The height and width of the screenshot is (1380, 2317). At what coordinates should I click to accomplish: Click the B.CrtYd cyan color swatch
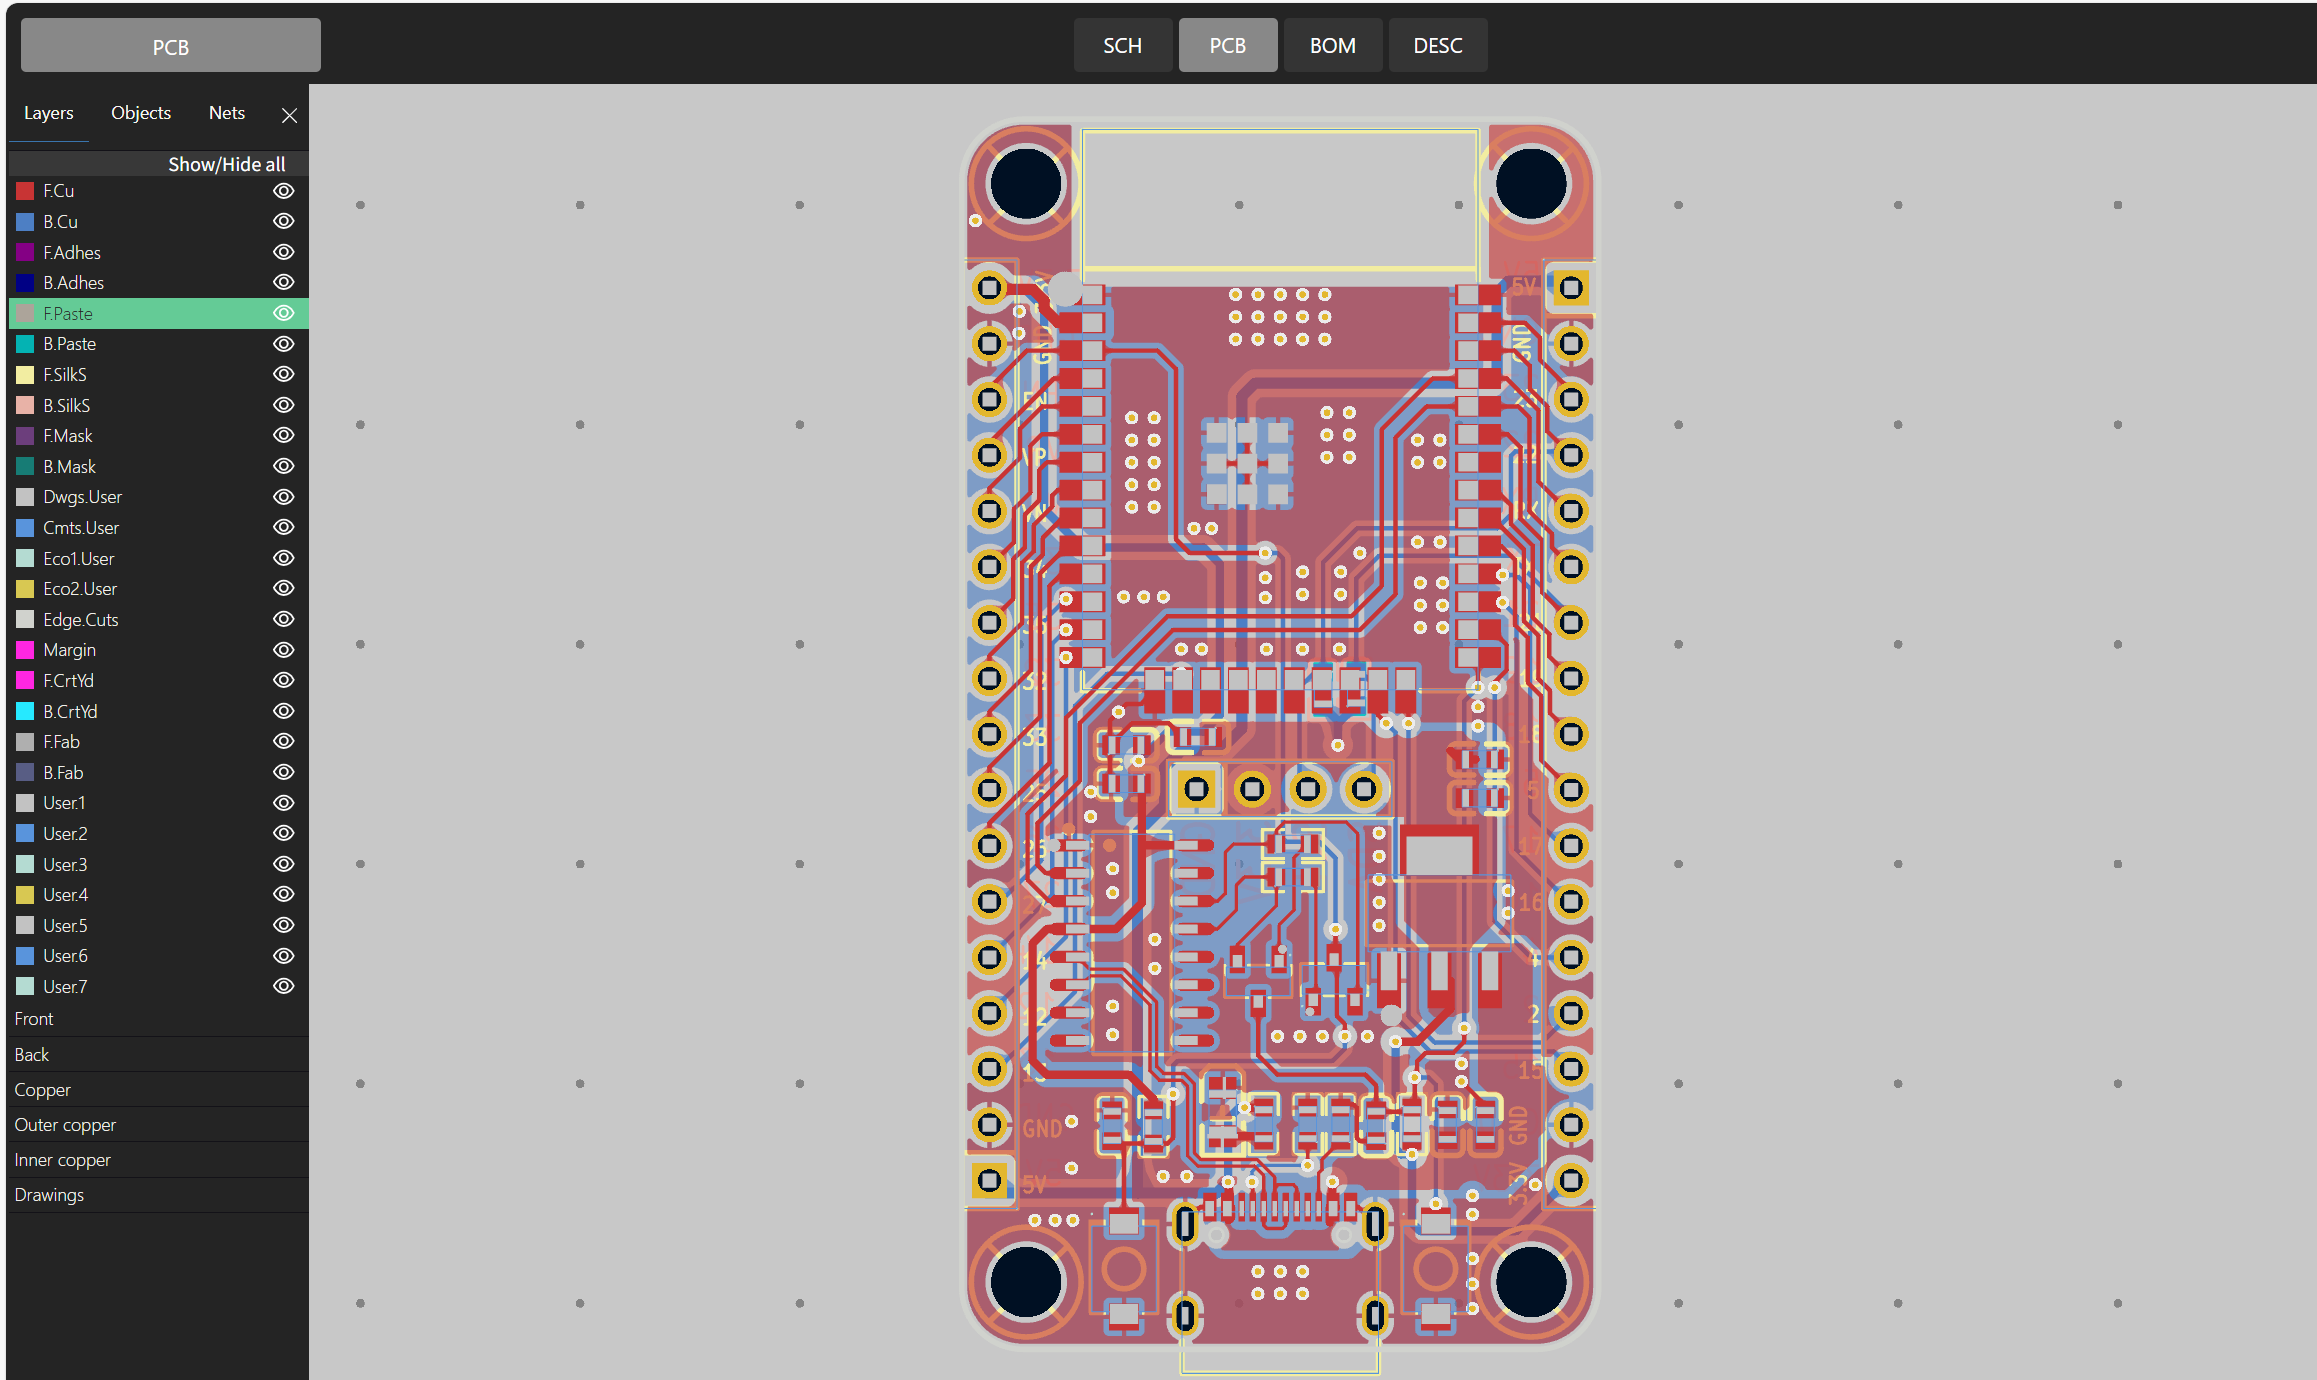(x=25, y=711)
